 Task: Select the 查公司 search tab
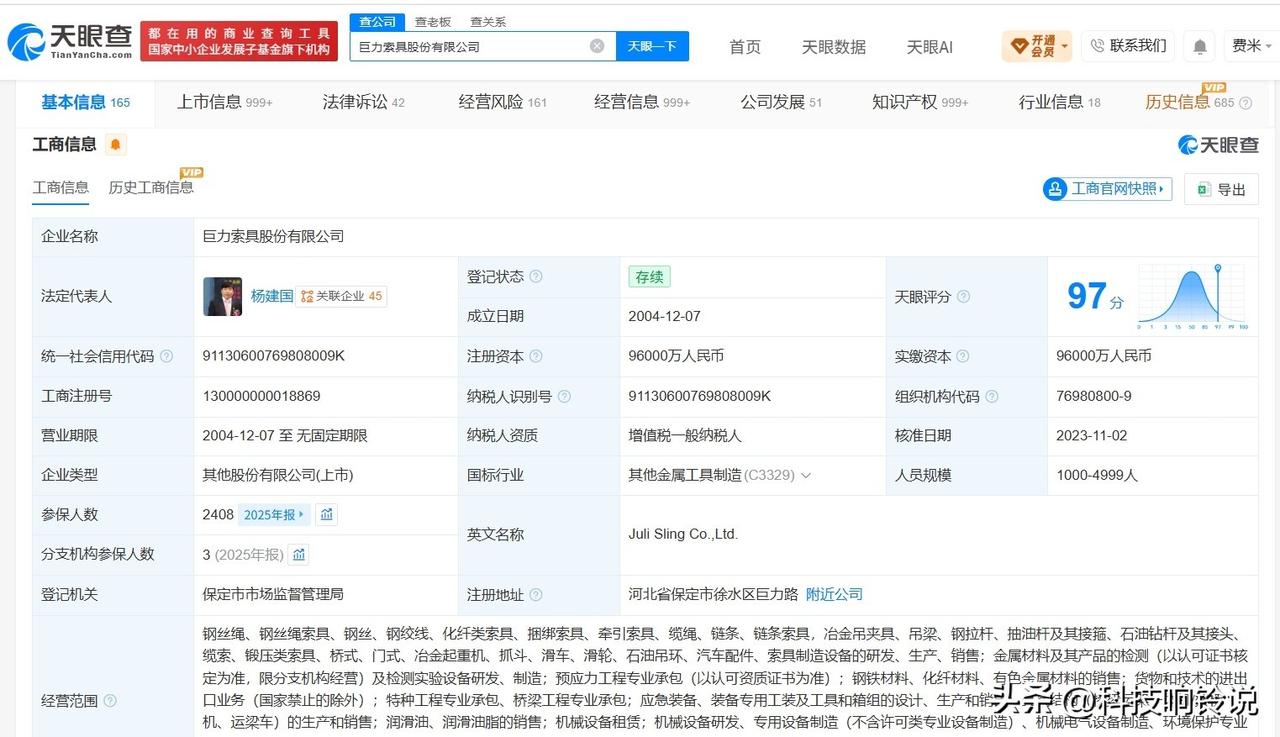(x=378, y=21)
